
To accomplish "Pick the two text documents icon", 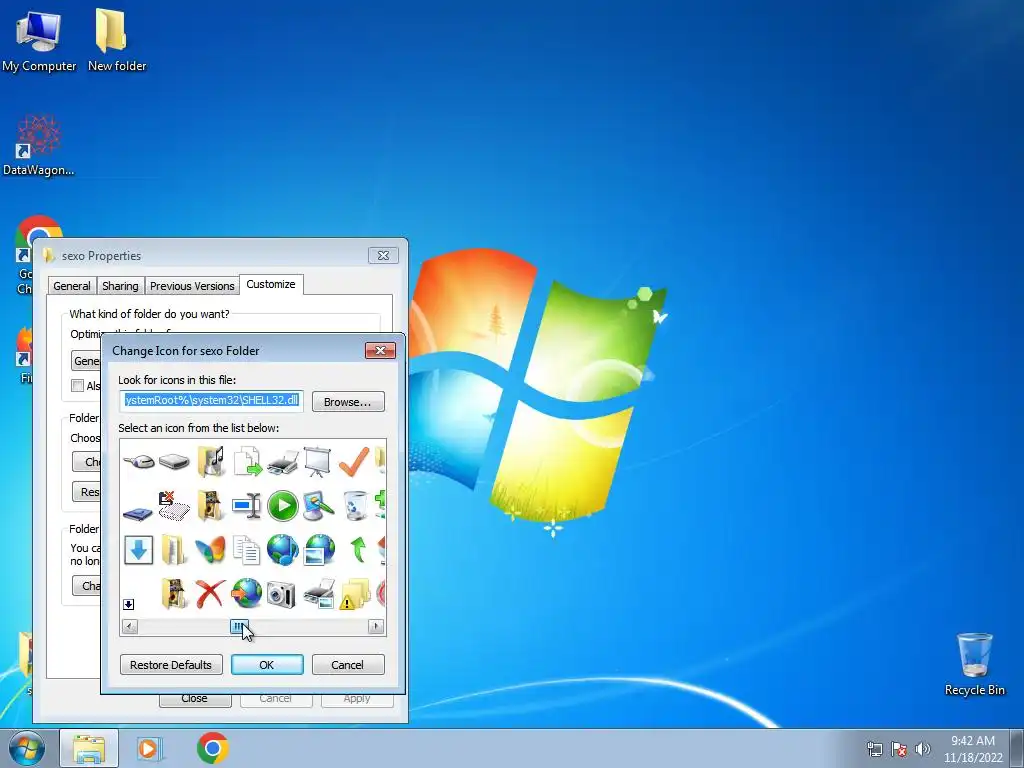I will [x=246, y=551].
